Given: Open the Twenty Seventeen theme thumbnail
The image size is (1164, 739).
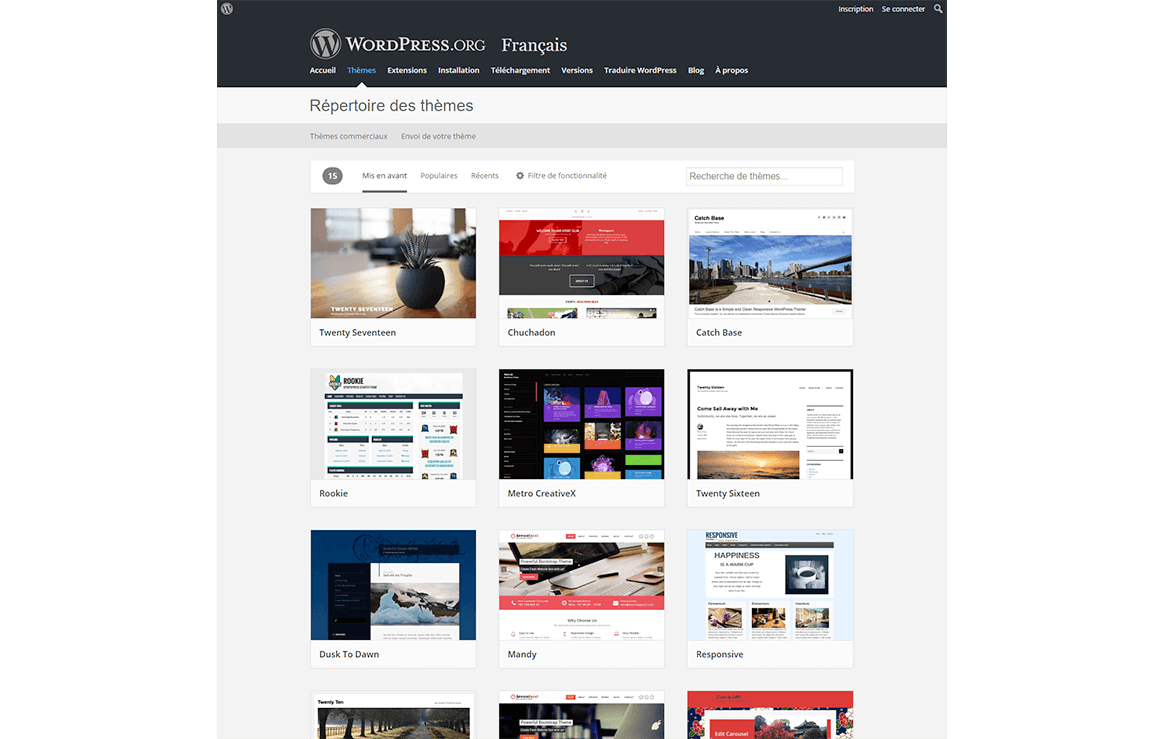Looking at the screenshot, I should pyautogui.click(x=393, y=263).
